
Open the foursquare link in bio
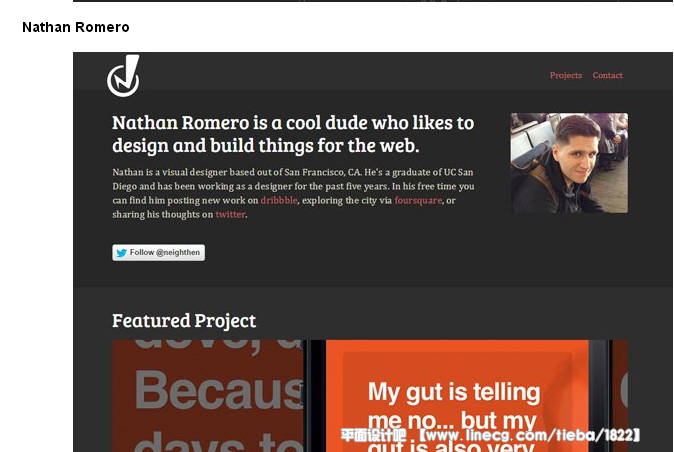pos(418,200)
